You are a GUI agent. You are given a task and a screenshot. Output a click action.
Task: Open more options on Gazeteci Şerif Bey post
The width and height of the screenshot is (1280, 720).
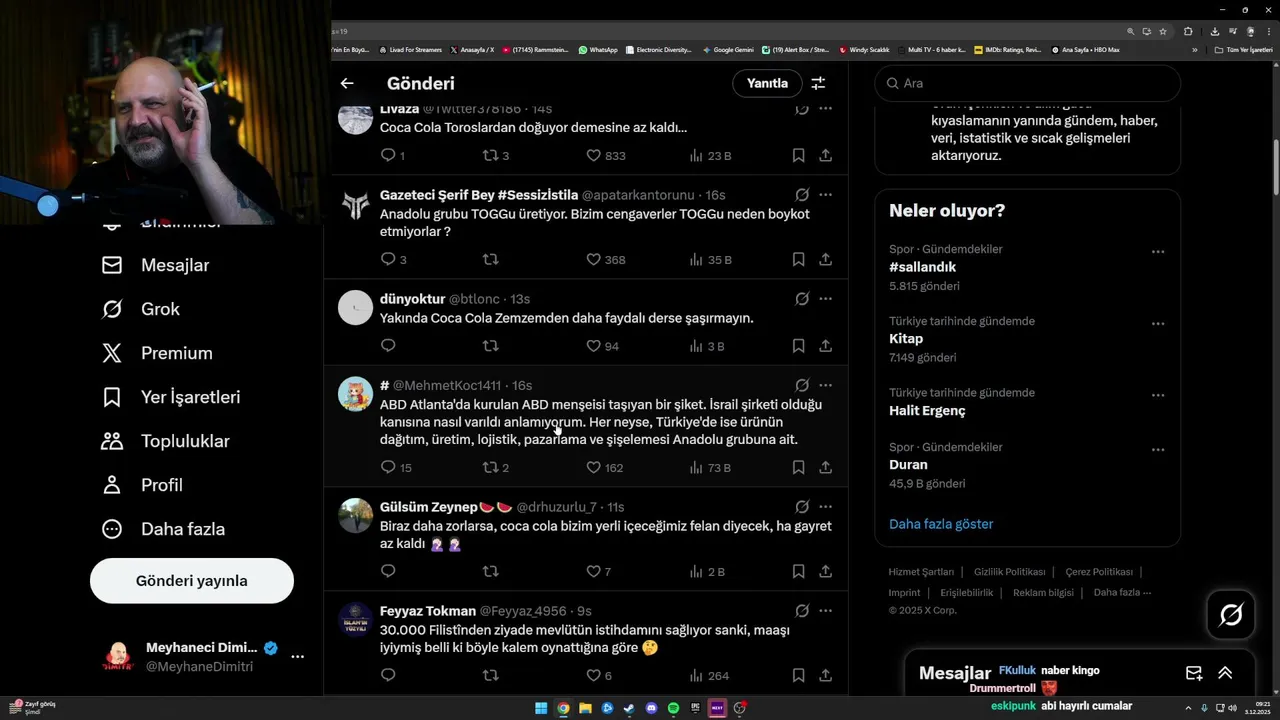tap(825, 195)
